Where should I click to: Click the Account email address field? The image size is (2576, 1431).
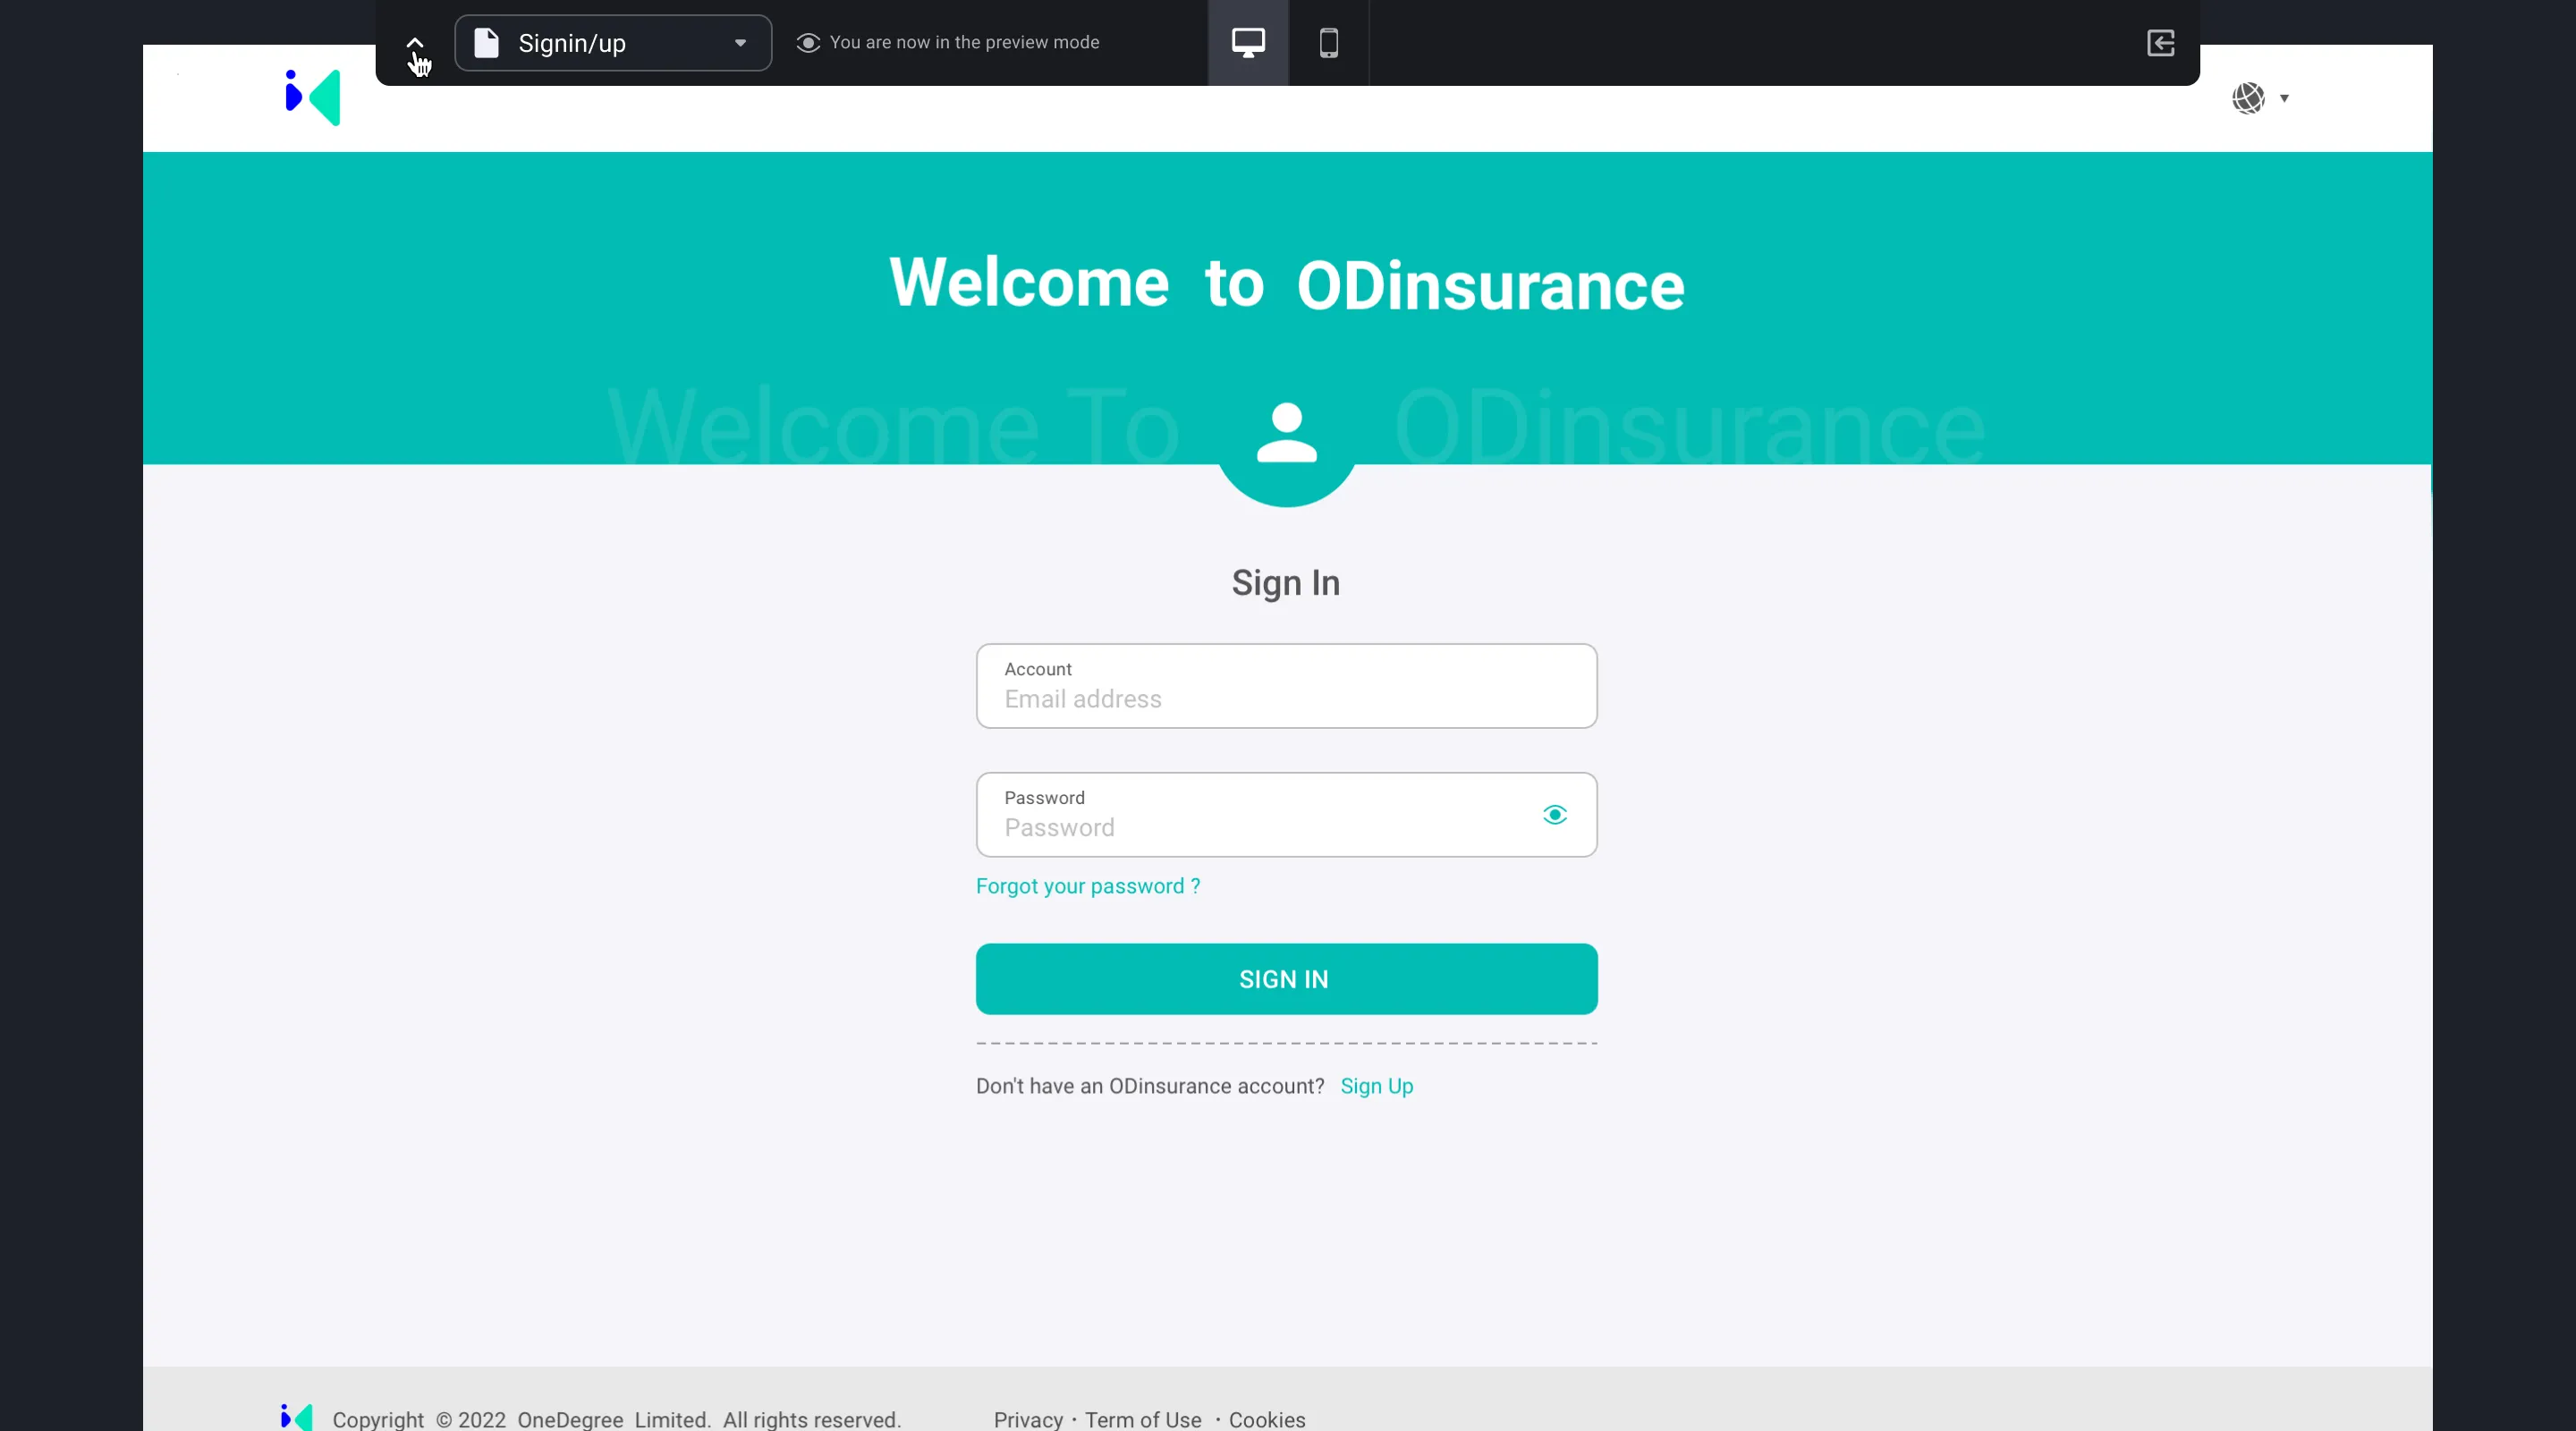pos(1286,698)
